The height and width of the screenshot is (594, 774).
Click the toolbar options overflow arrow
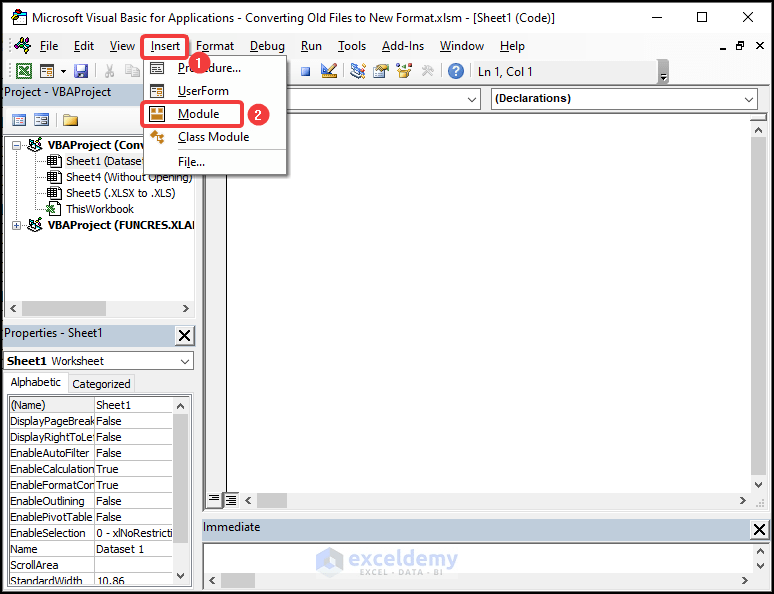pyautogui.click(x=664, y=72)
